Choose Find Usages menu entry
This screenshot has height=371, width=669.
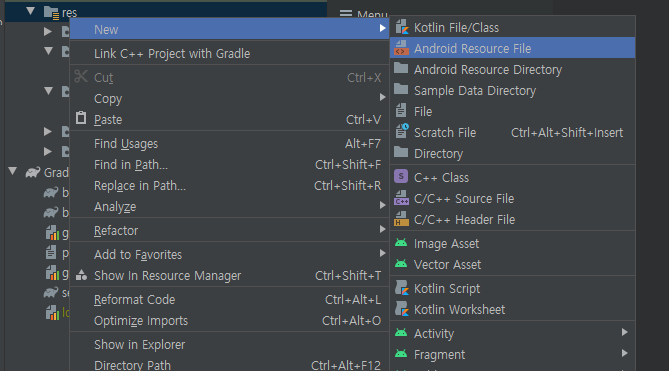click(230, 144)
